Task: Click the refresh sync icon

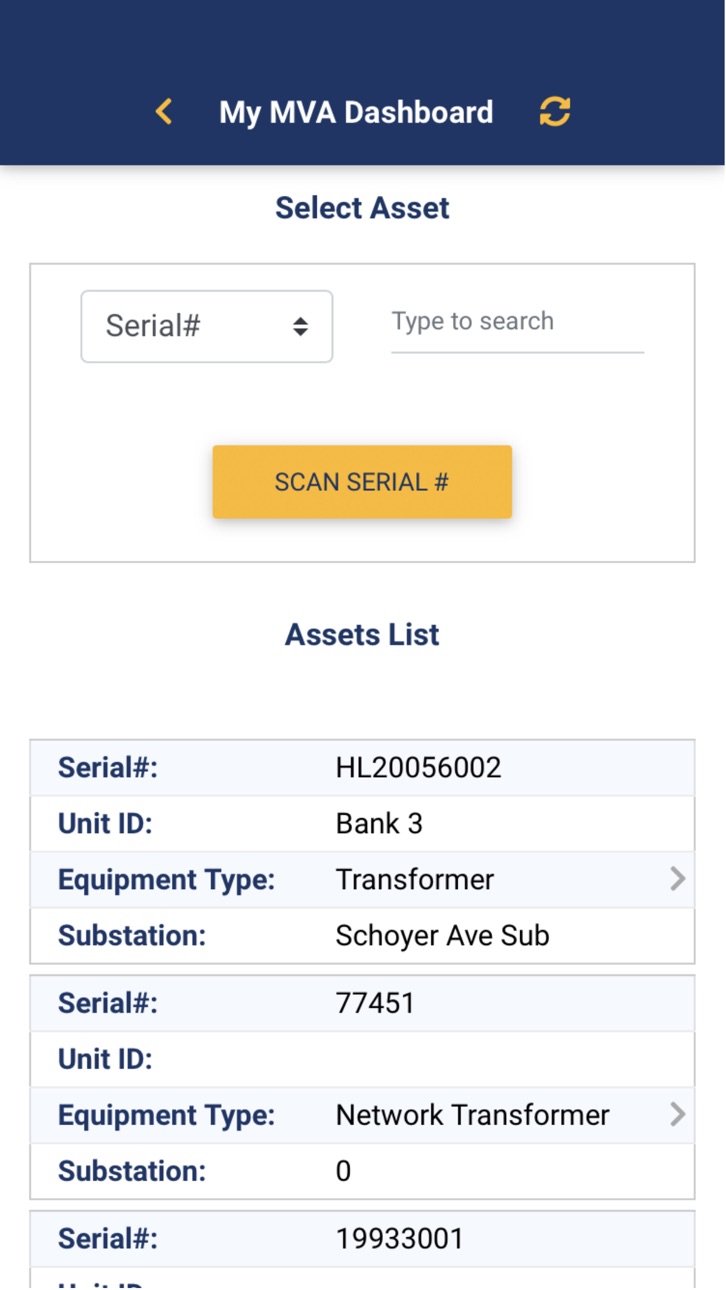Action: click(x=555, y=111)
